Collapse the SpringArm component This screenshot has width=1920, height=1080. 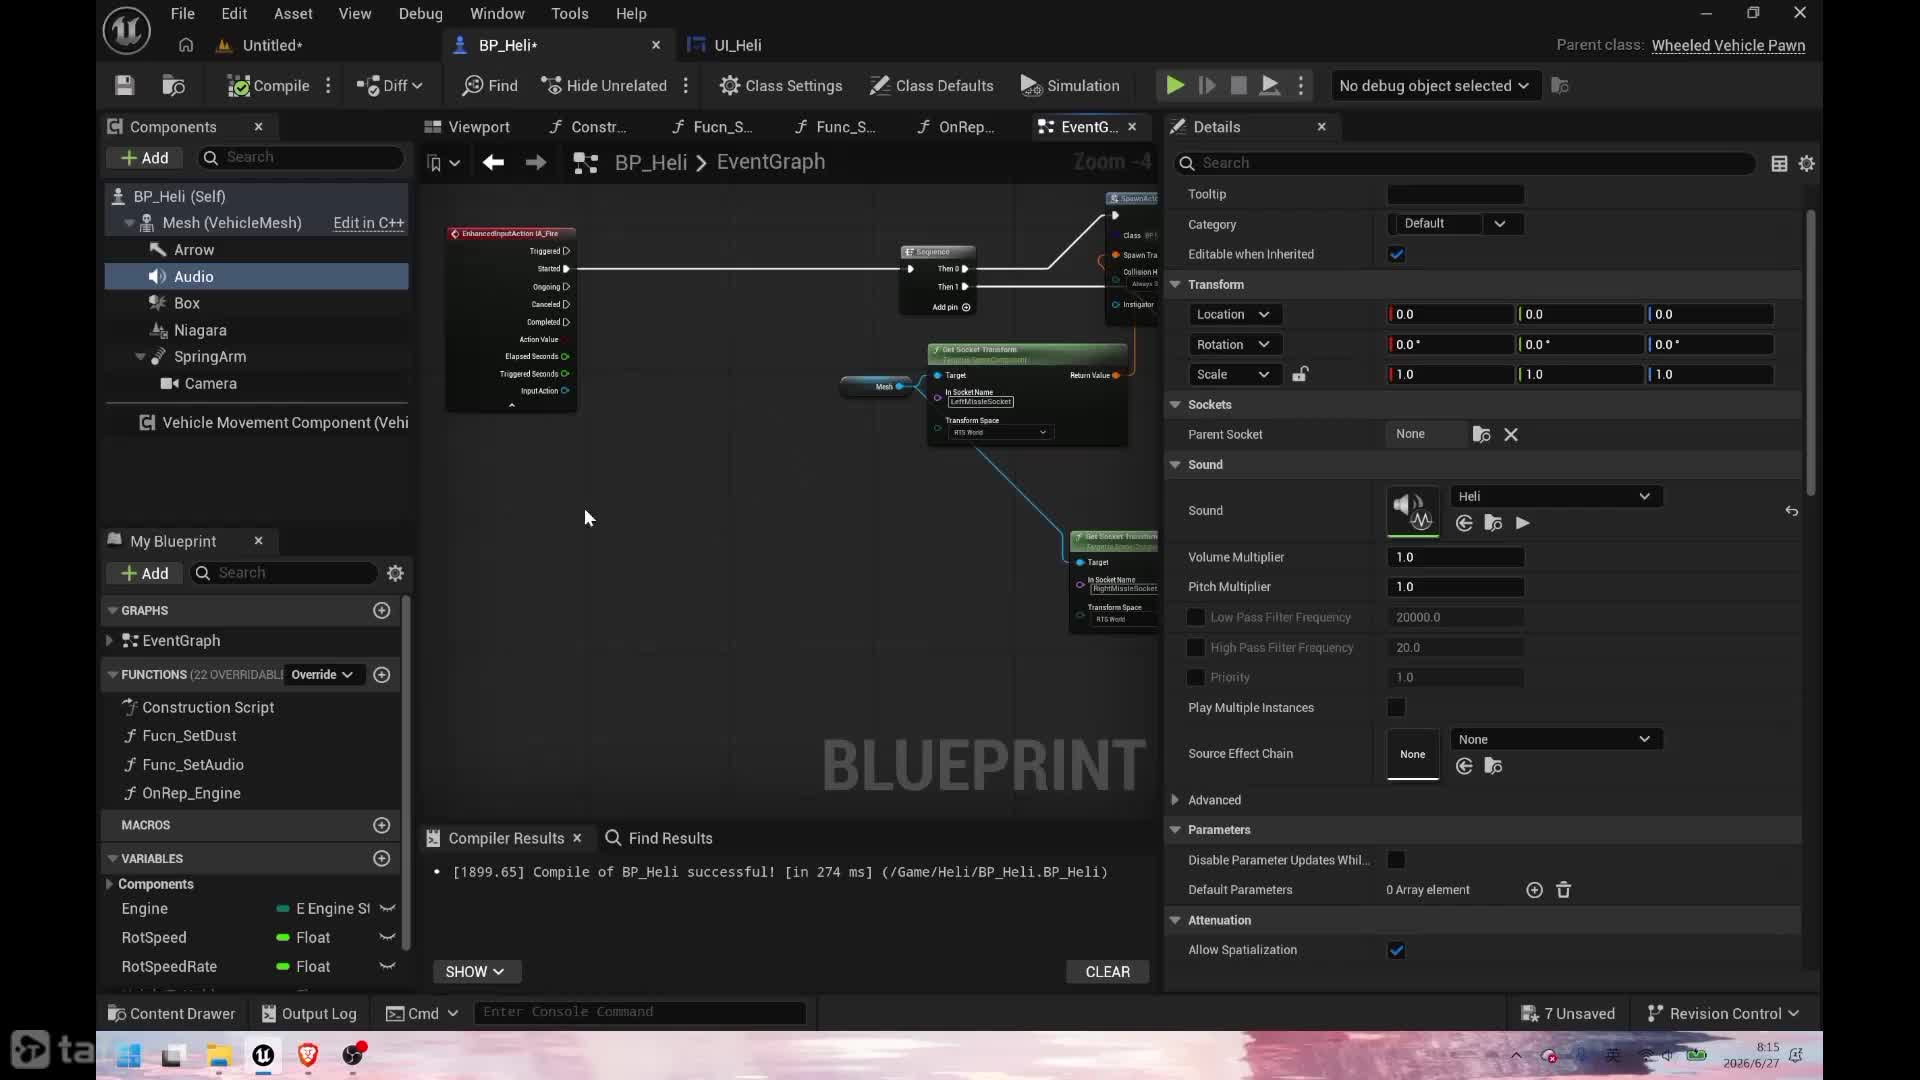coord(141,357)
